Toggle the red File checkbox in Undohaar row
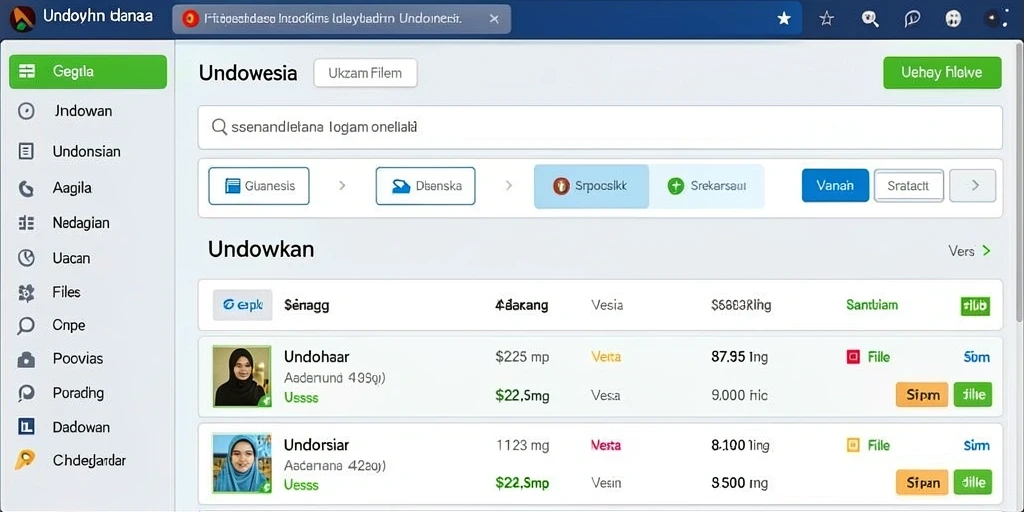Screen dimensions: 1024x512 pos(853,357)
